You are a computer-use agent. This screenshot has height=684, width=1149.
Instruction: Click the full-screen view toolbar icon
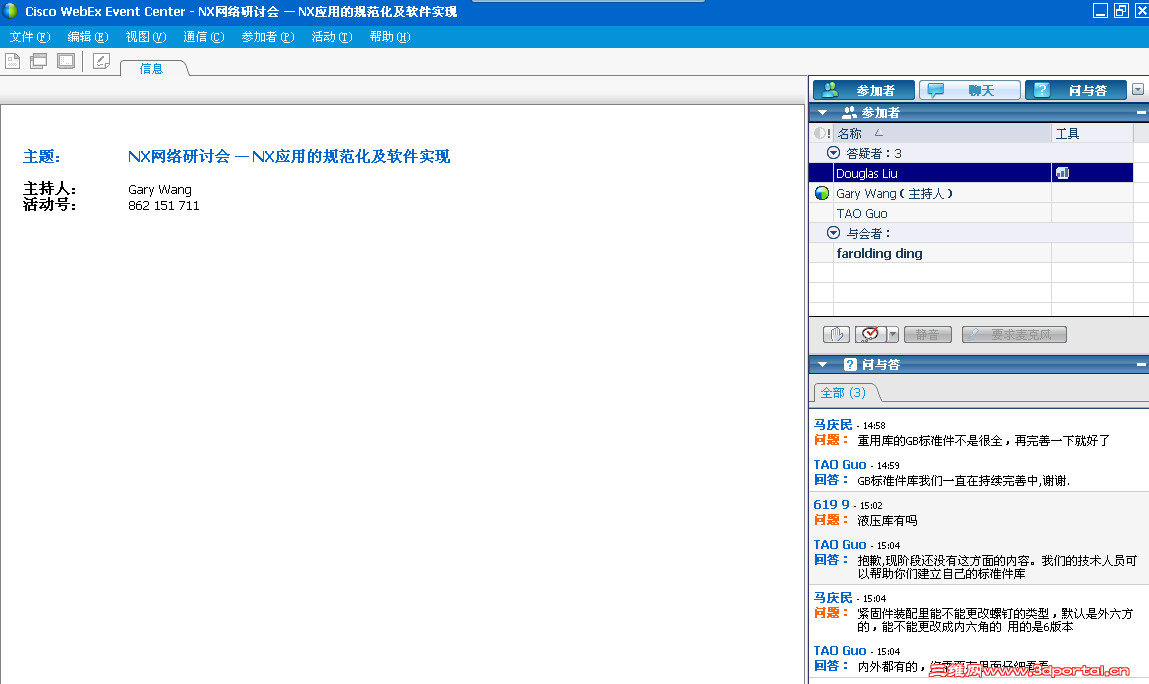tap(66, 62)
